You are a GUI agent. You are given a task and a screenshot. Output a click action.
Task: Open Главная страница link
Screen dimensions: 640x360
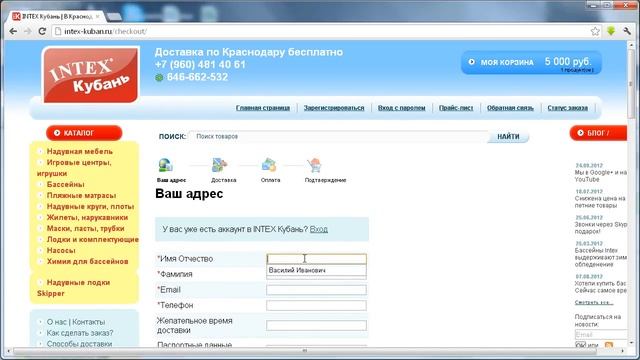pos(263,108)
